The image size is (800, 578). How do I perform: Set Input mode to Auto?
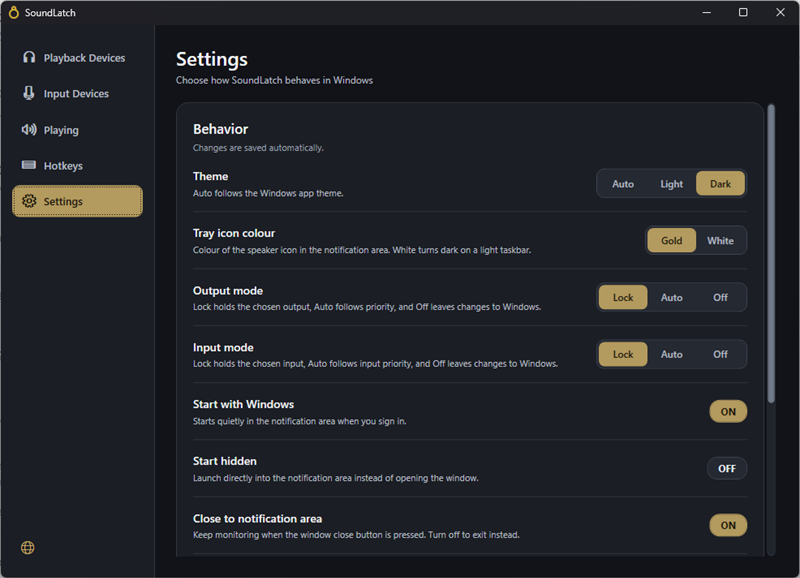point(671,354)
